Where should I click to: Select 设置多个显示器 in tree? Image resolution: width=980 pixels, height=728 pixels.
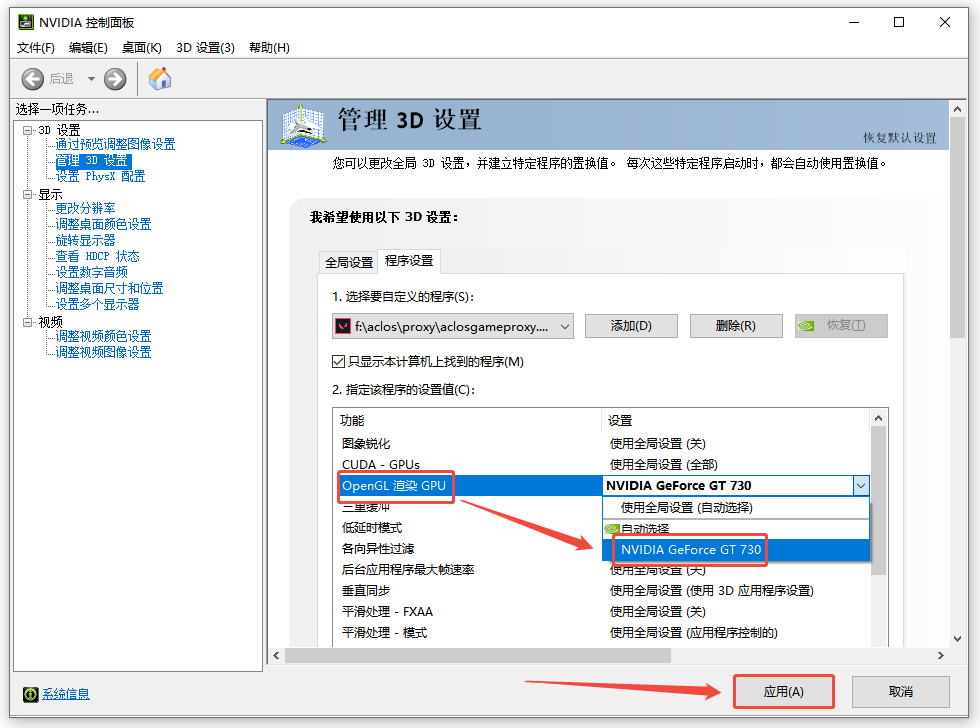[x=98, y=304]
